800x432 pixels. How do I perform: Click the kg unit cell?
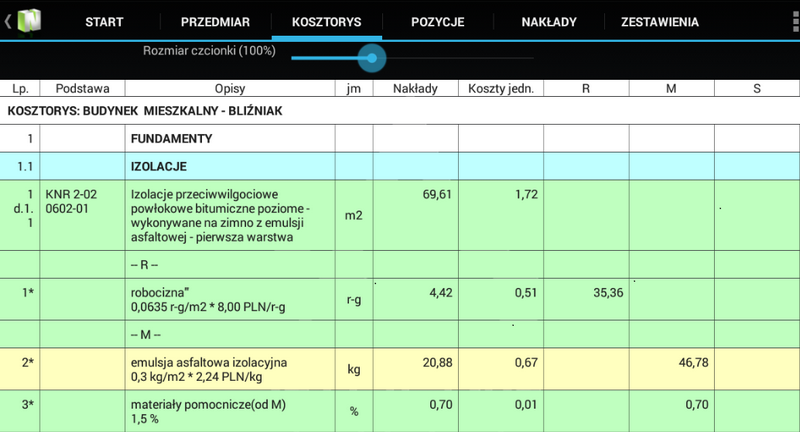[x=354, y=369]
